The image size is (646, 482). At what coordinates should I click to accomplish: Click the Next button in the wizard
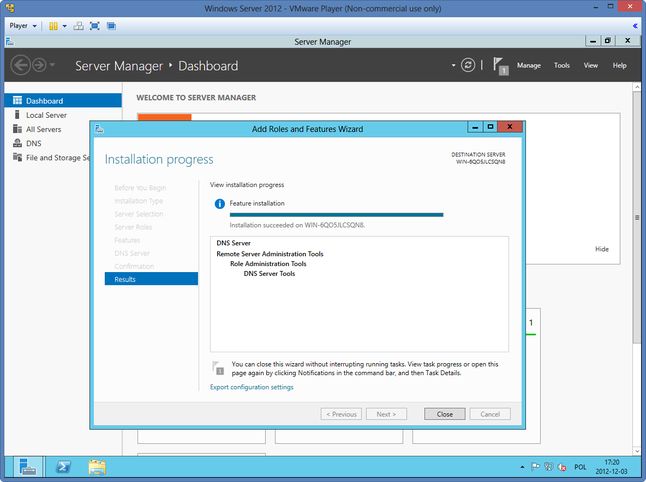[x=386, y=414]
